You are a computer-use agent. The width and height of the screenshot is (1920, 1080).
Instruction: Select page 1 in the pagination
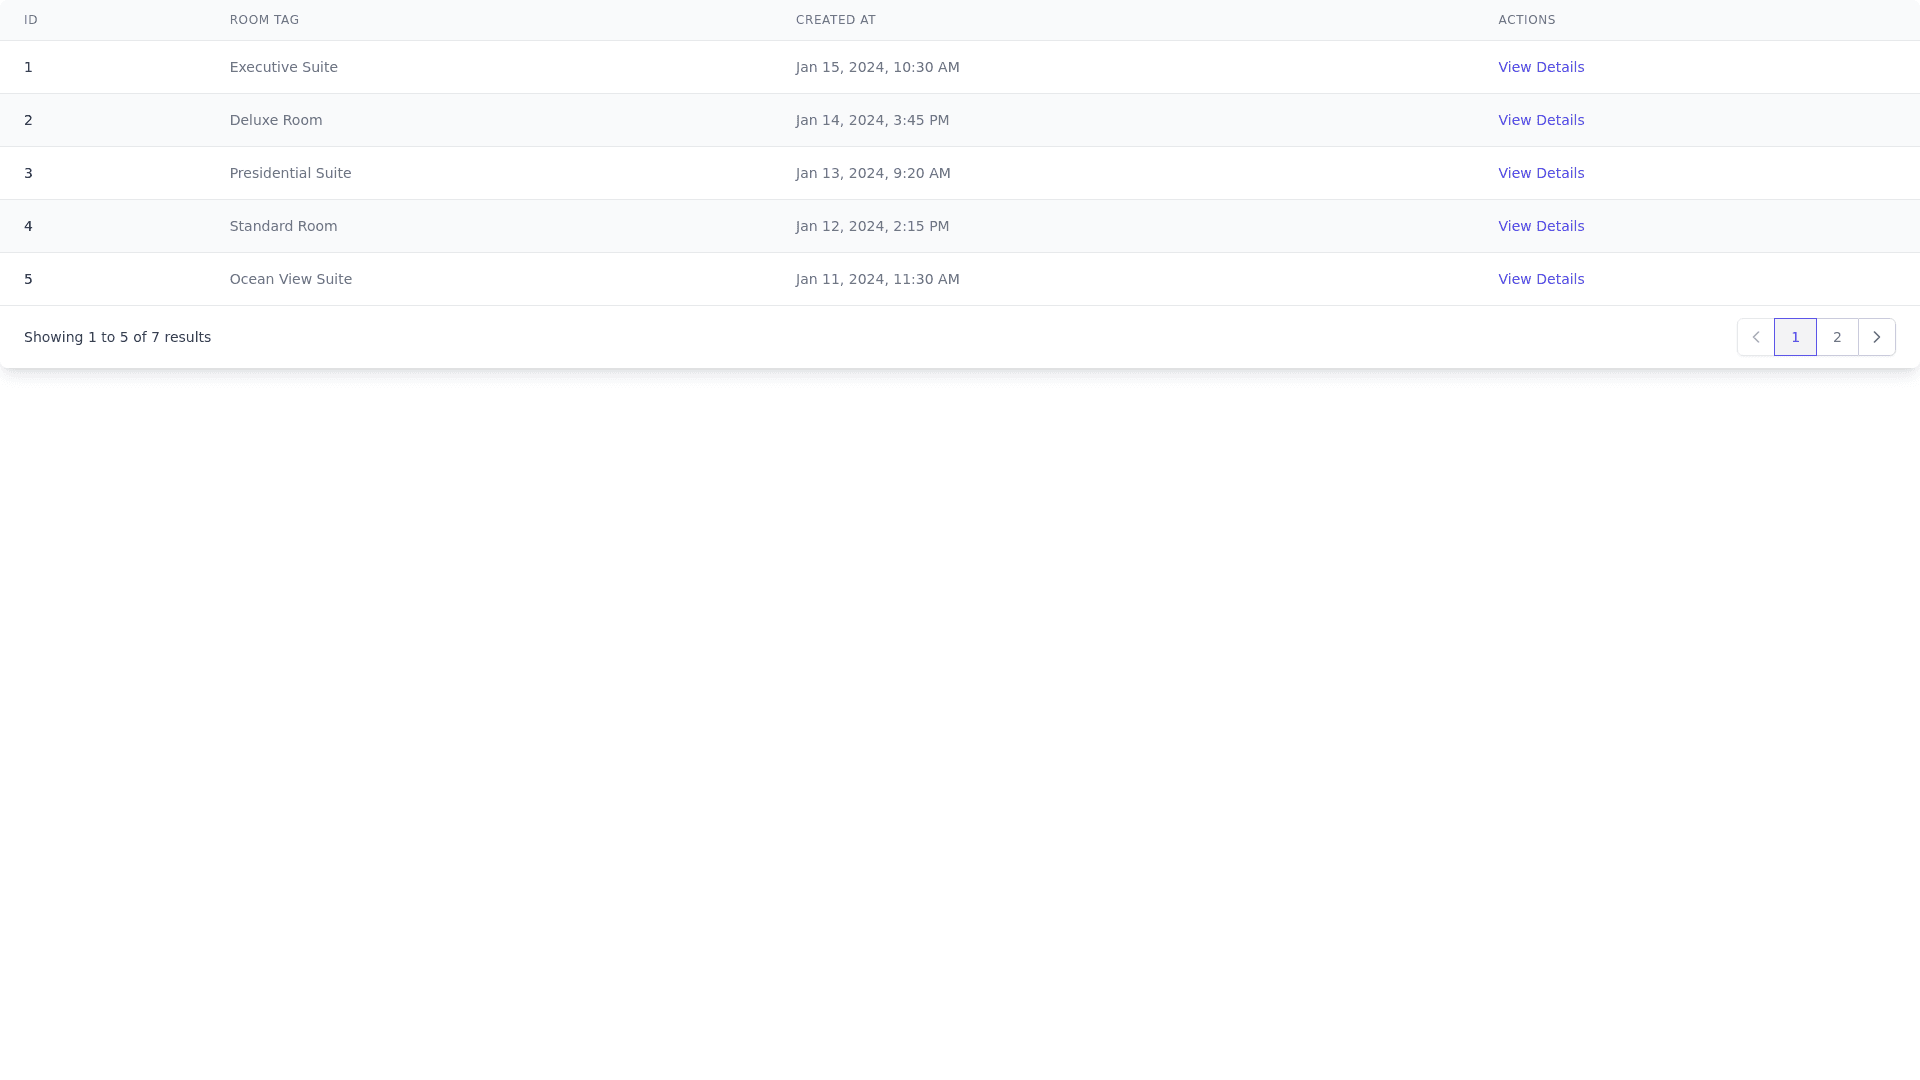pyautogui.click(x=1795, y=337)
